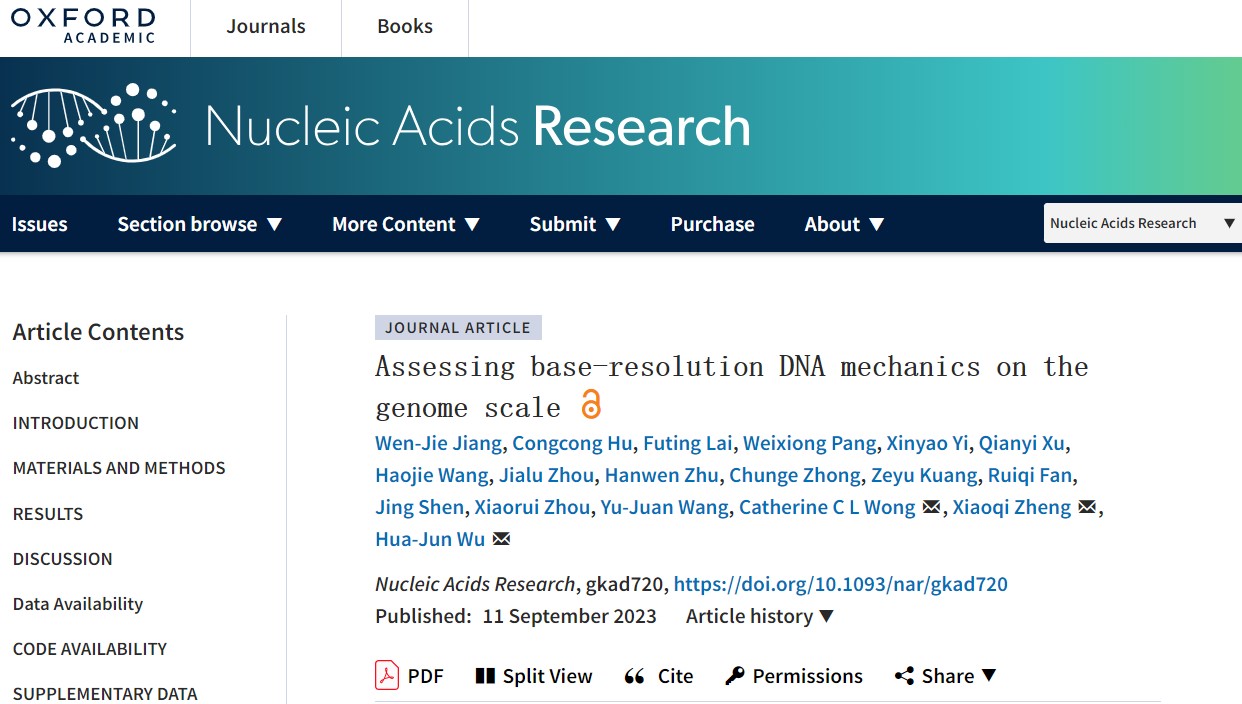The width and height of the screenshot is (1242, 704).
Task: Expand the More Content menu
Action: (406, 224)
